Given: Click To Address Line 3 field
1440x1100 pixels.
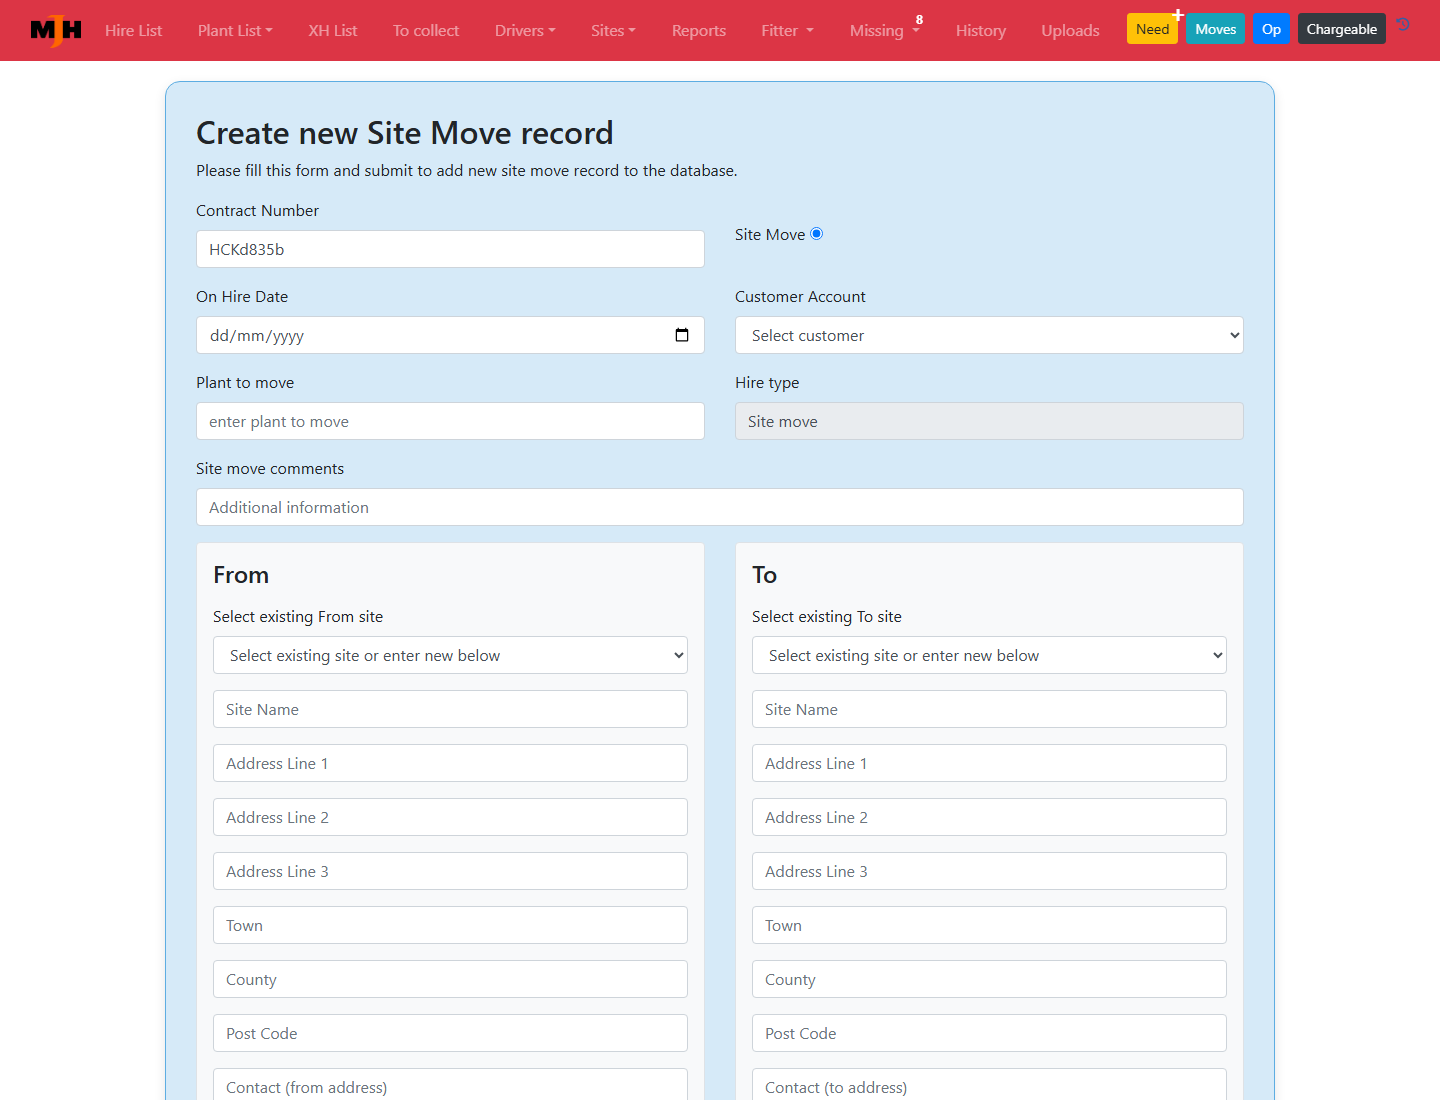Looking at the screenshot, I should tap(989, 871).
